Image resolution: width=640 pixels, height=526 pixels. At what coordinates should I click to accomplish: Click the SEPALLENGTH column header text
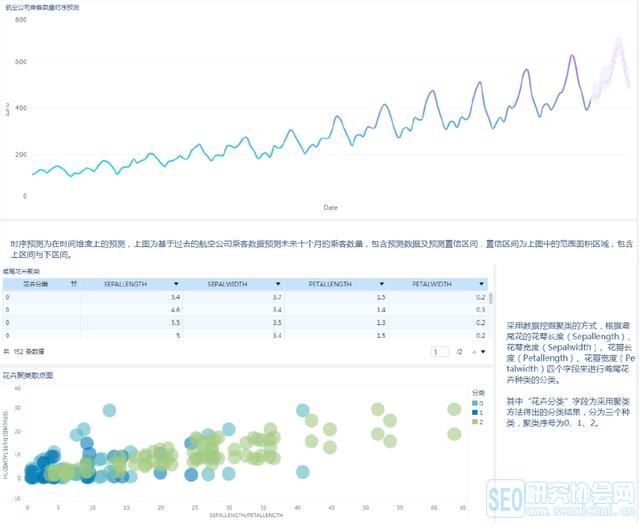pos(125,284)
